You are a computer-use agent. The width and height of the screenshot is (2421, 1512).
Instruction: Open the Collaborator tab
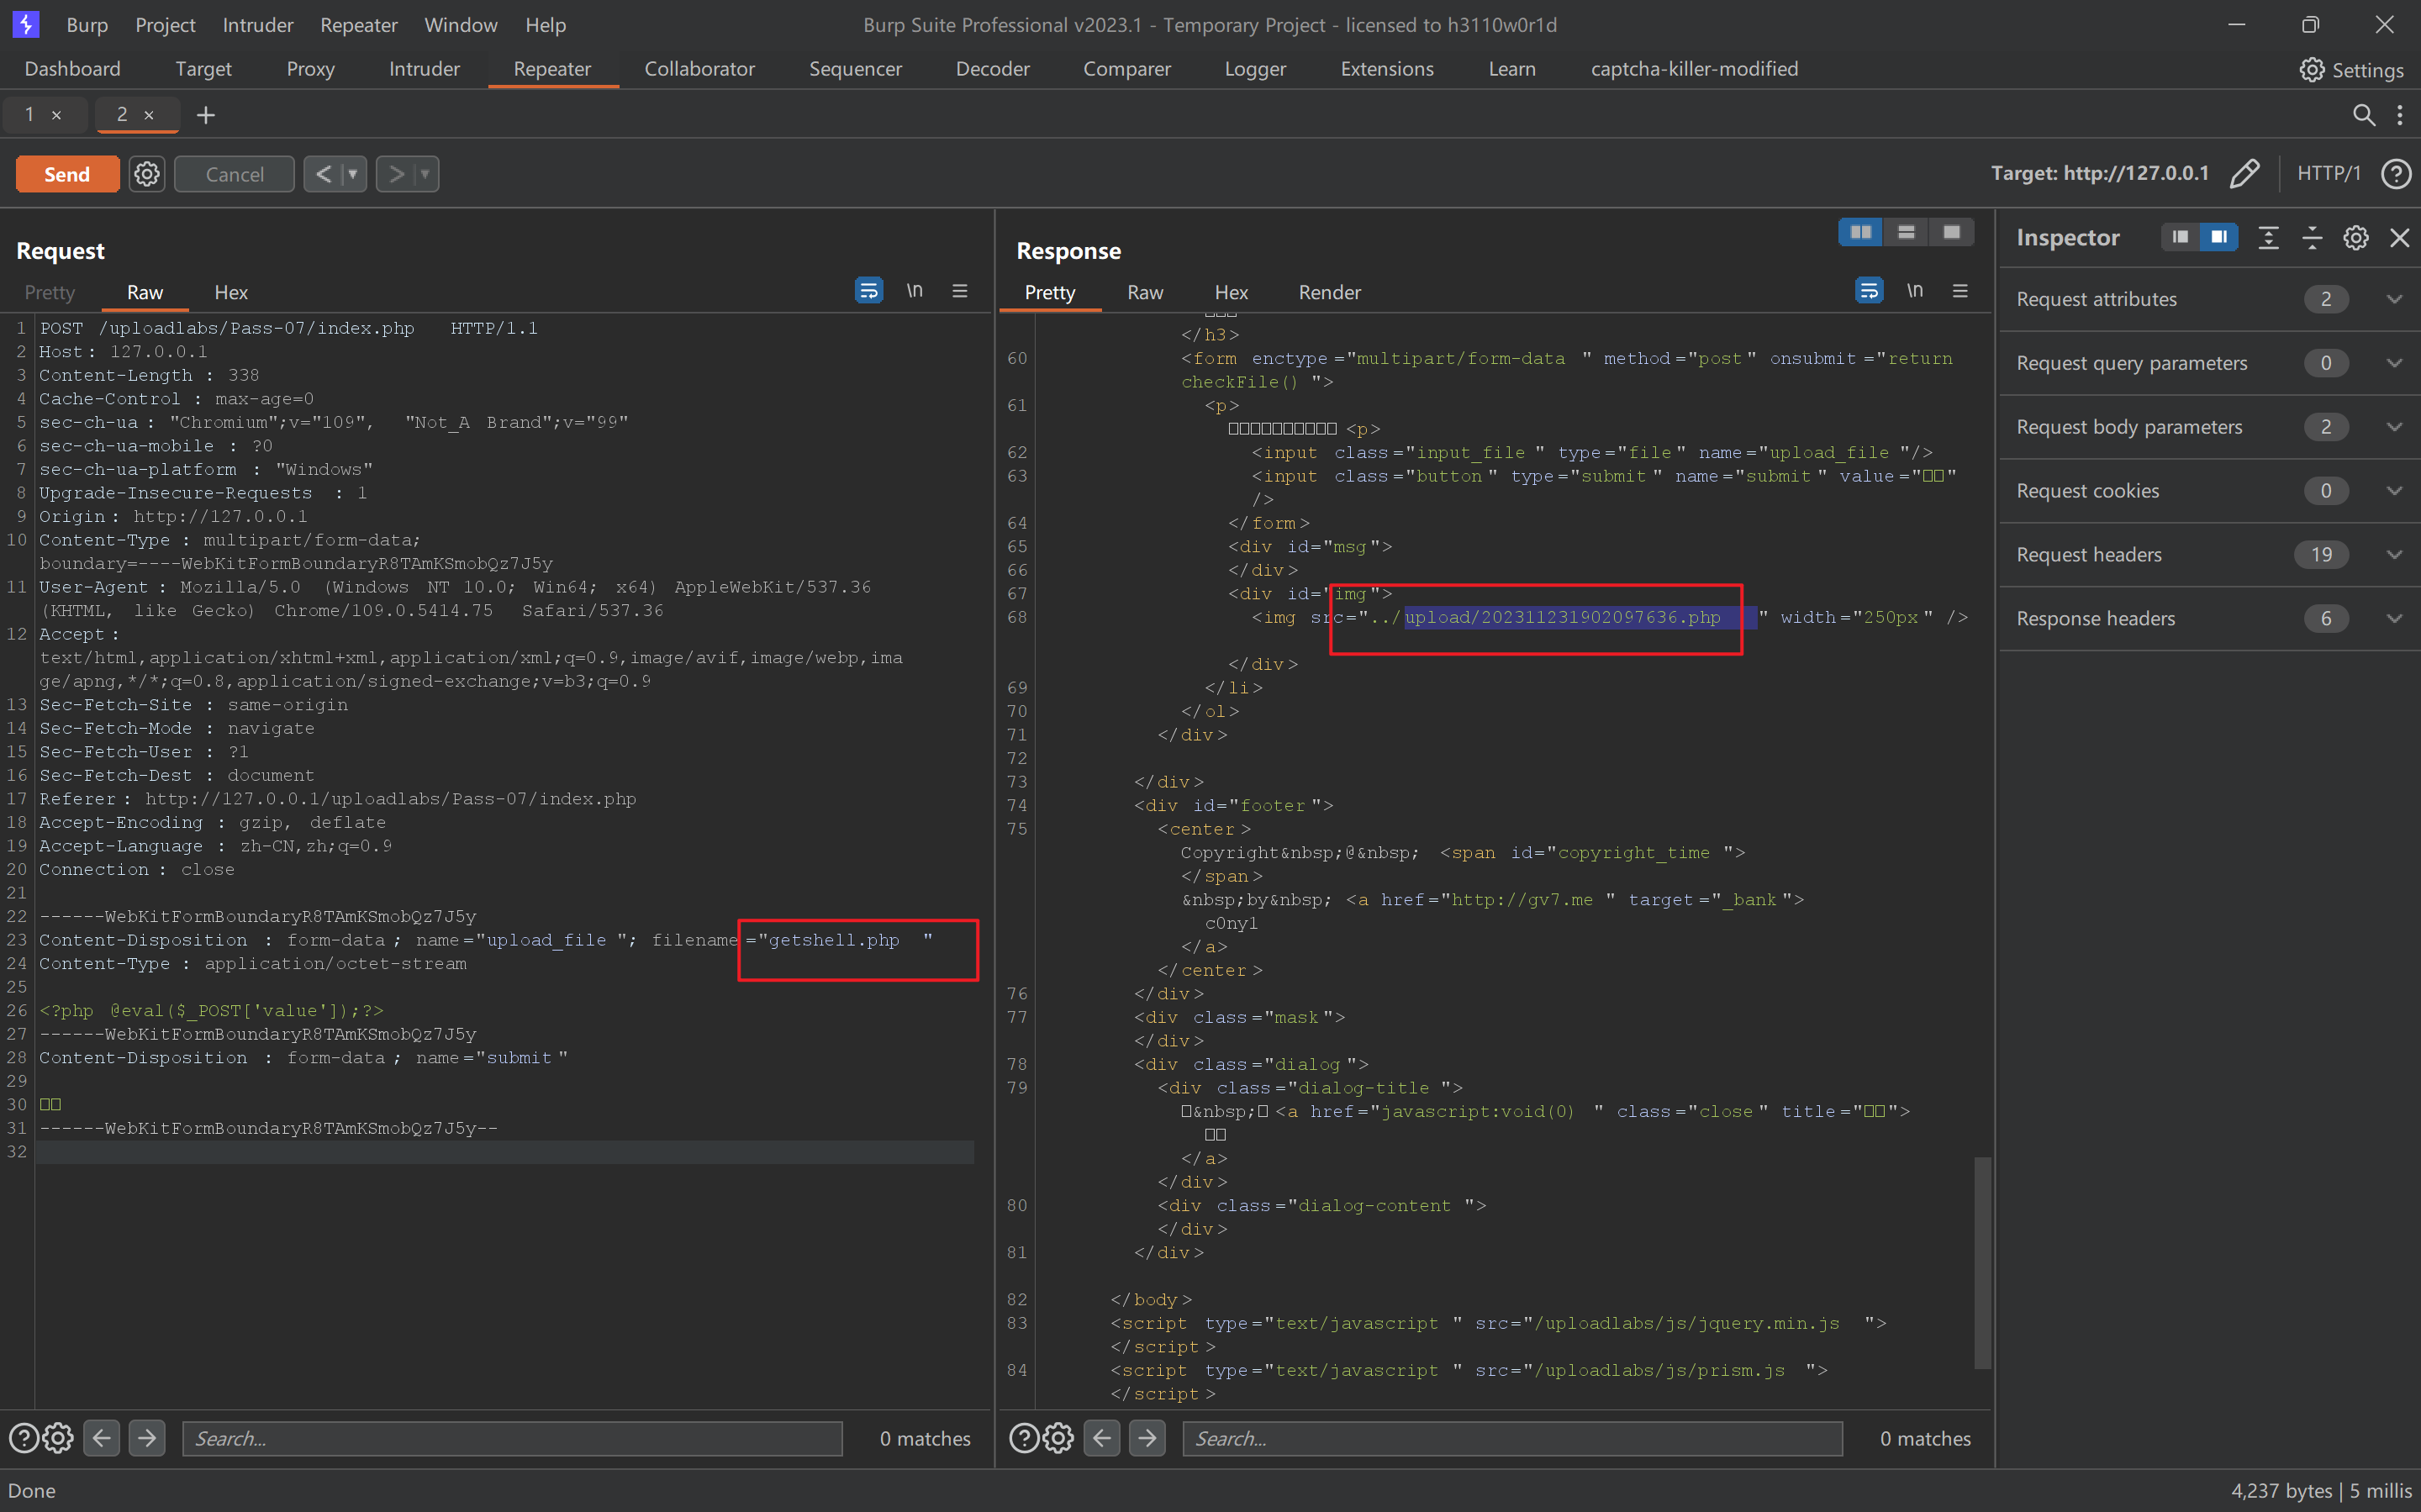point(699,69)
